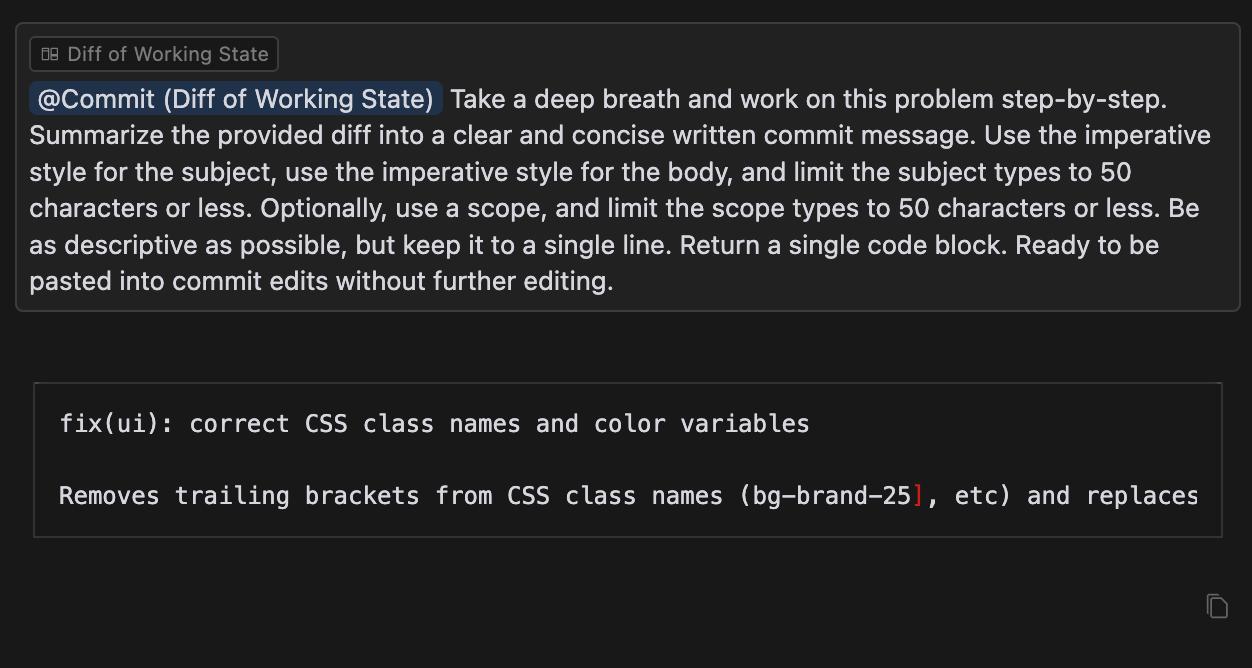This screenshot has height=668, width=1252.
Task: Click the @Commit (Diff of Working State) mention
Action: pos(235,99)
